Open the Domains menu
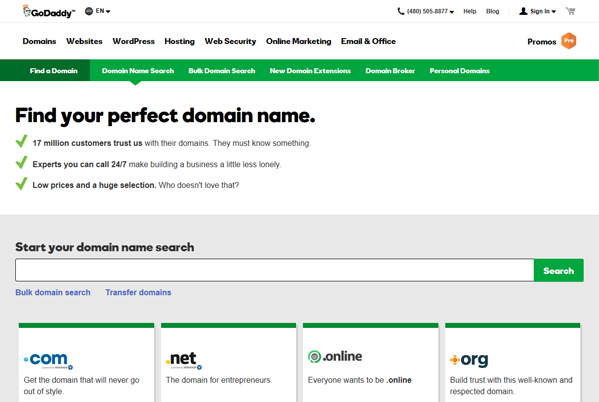This screenshot has height=402, width=599. click(39, 41)
